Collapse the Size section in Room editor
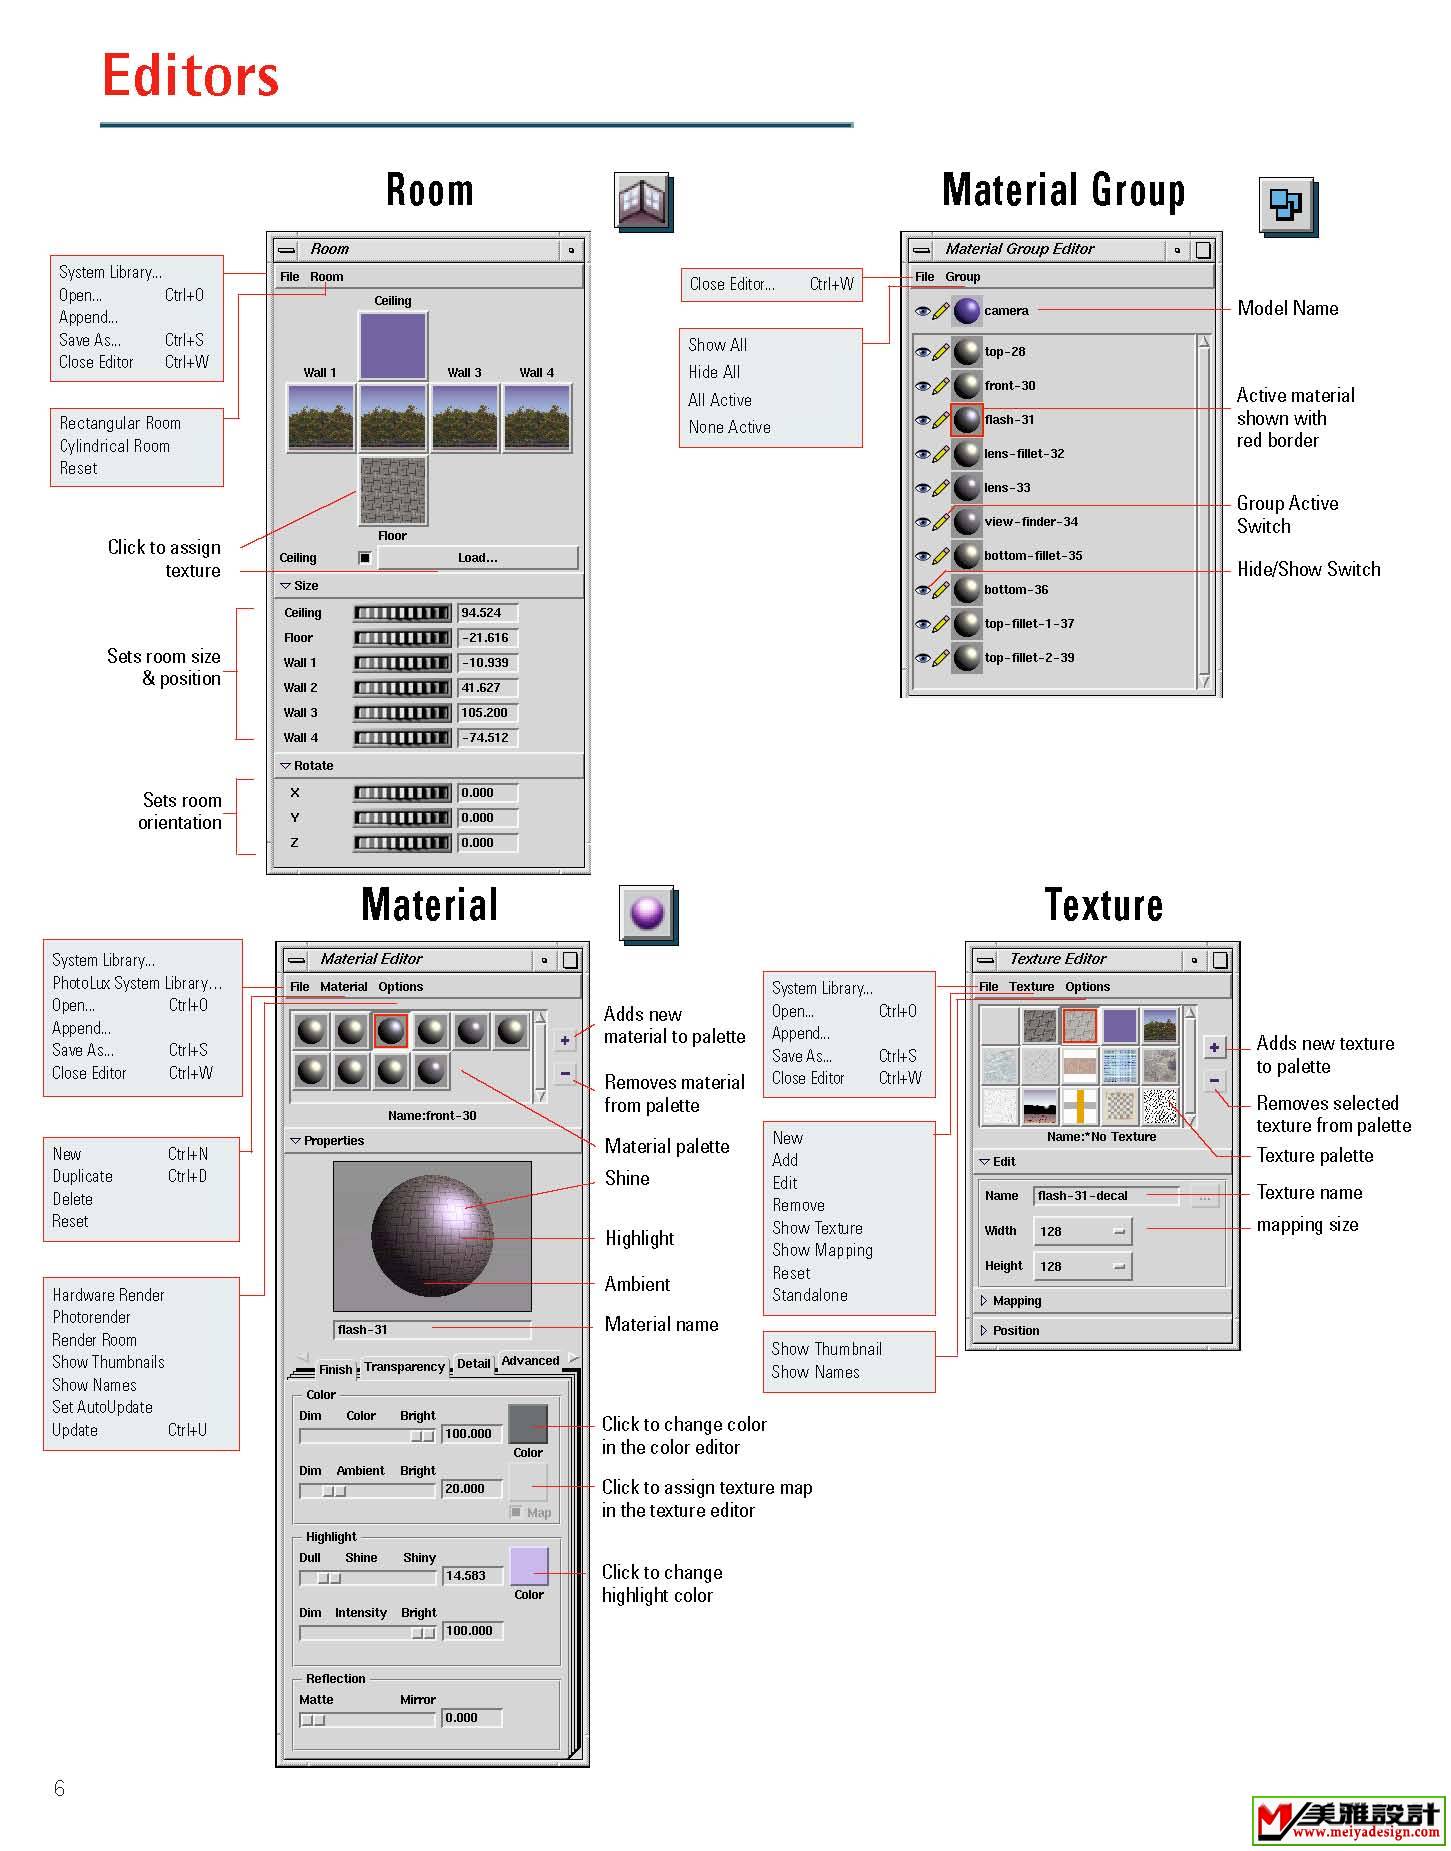Image resolution: width=1451 pixels, height=1851 pixels. click(x=286, y=586)
